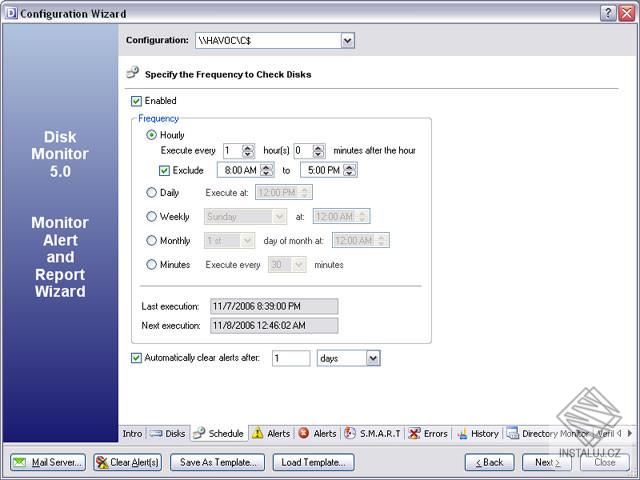The height and width of the screenshot is (480, 640).
Task: Click the Directory Monitor tab icon
Action: coord(513,433)
